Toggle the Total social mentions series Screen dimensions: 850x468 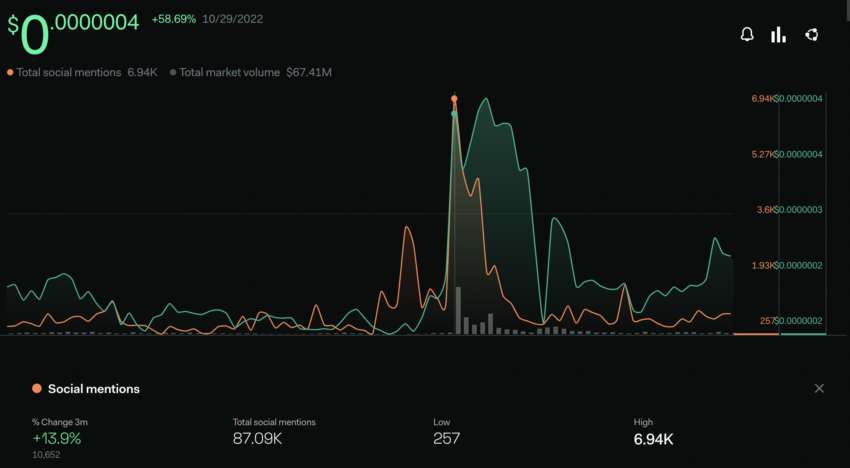pos(82,72)
